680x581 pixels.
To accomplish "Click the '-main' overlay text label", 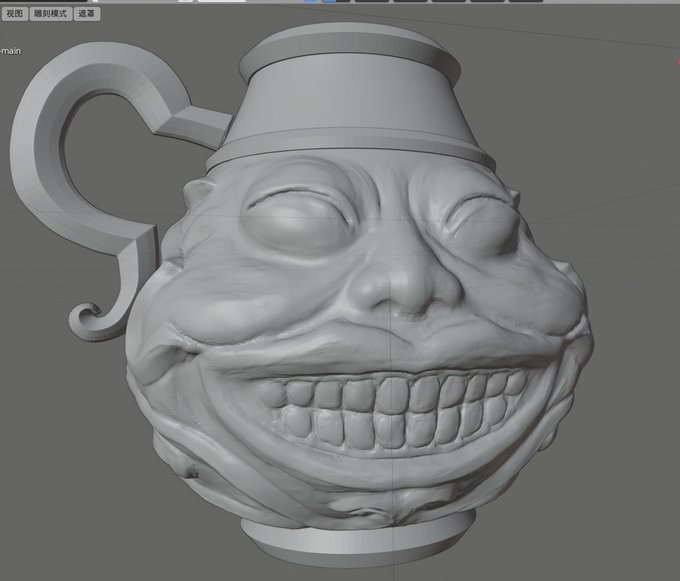I will (x=10, y=51).
